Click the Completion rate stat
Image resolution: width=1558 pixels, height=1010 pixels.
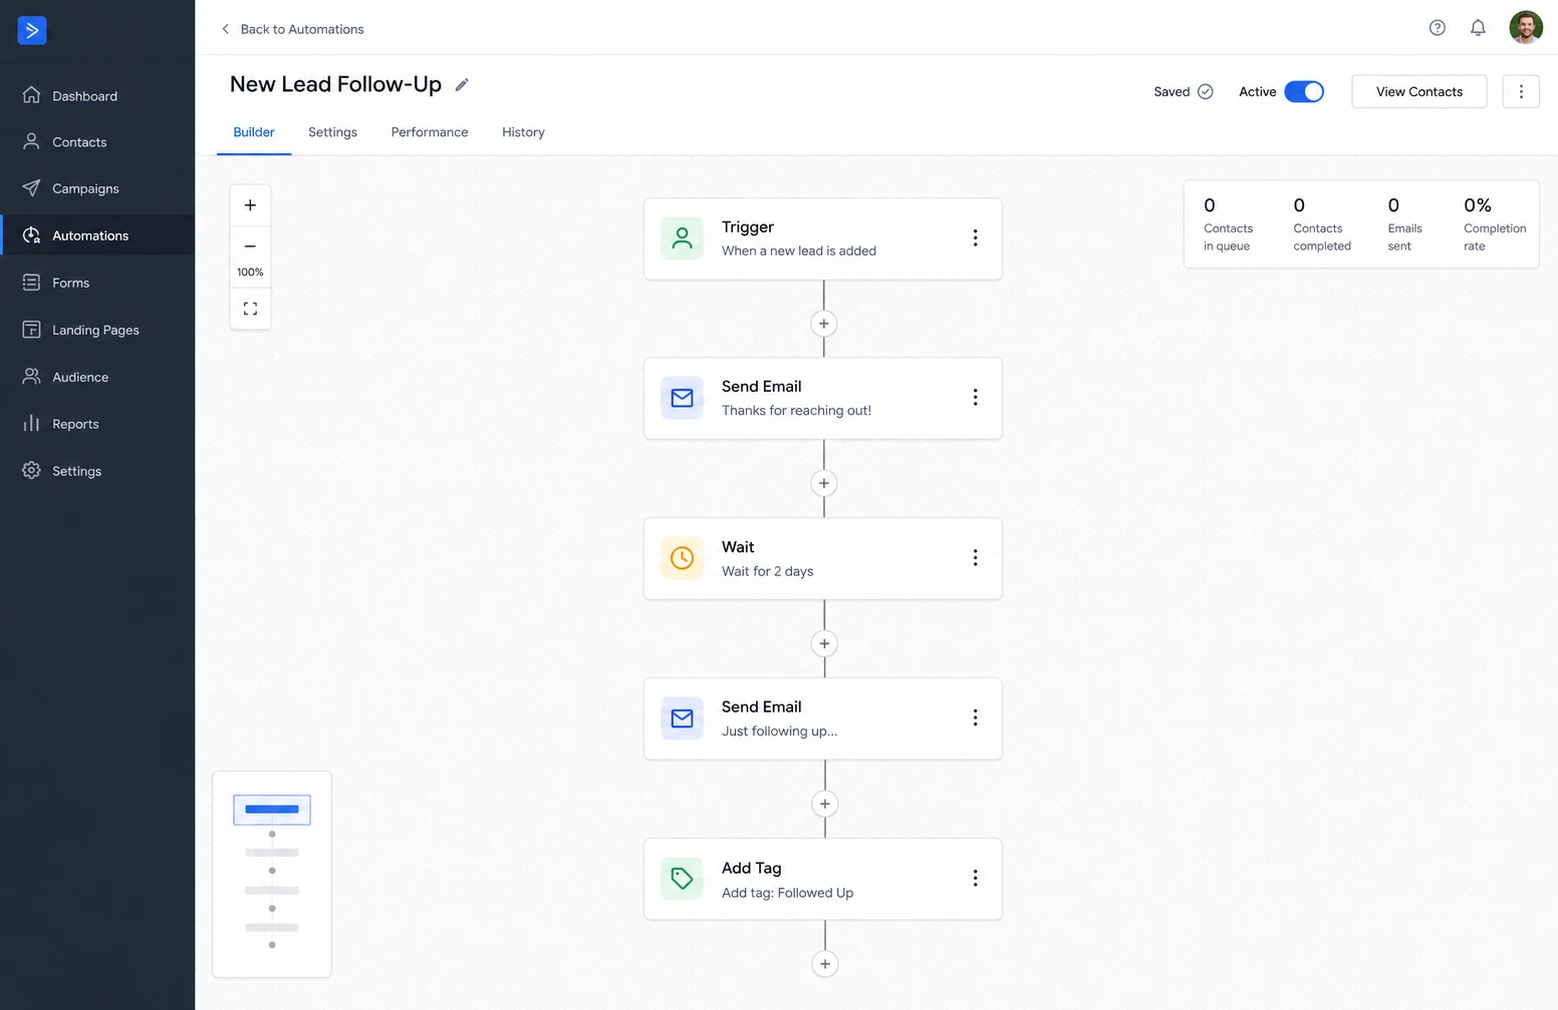click(1495, 224)
